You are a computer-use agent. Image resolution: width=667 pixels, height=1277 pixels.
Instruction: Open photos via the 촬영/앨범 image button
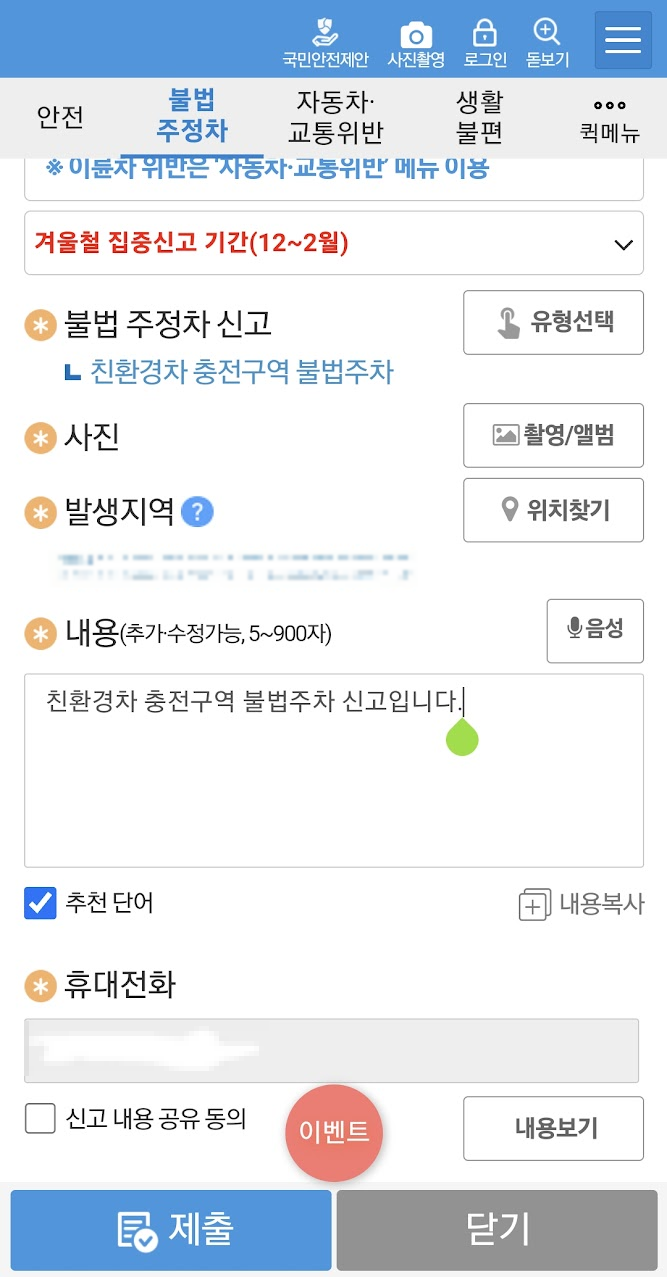tap(553, 435)
